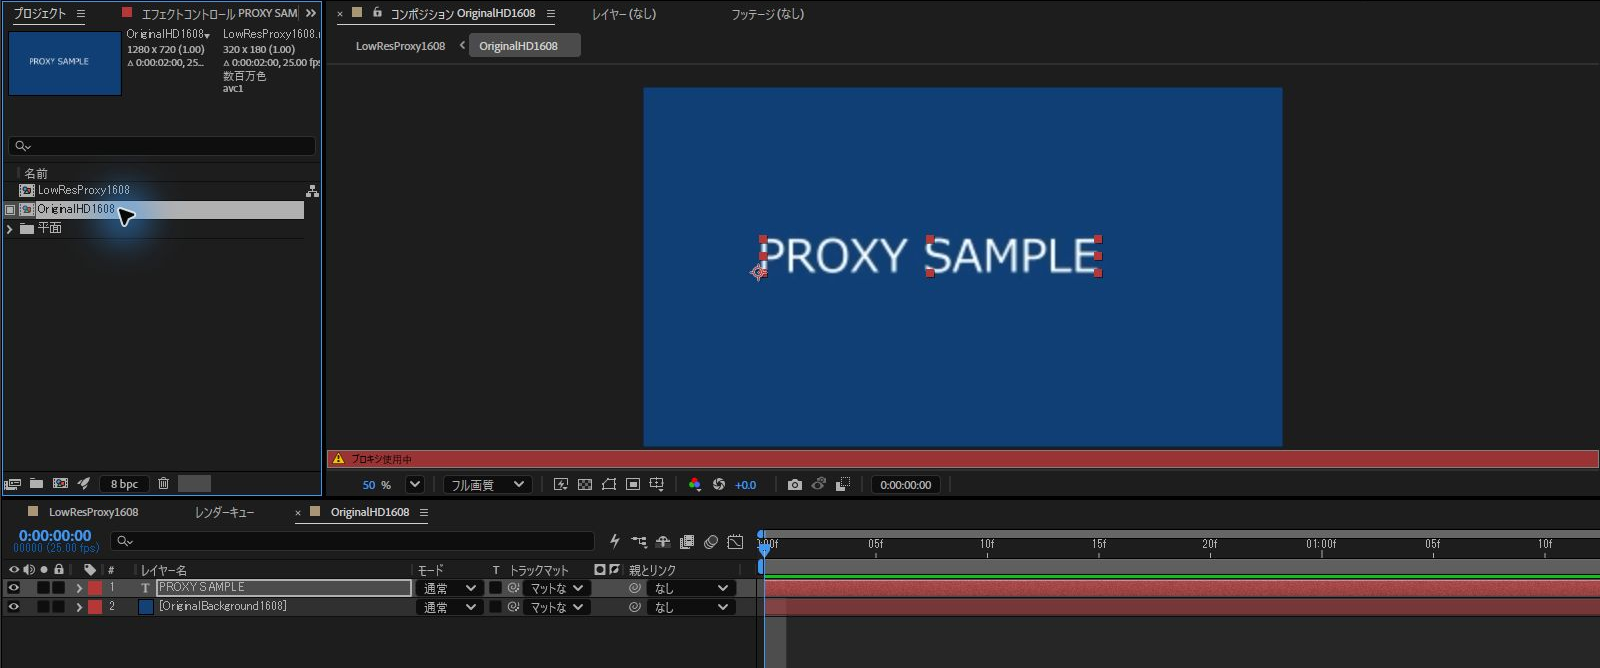Expand the PROXY SAMPLE layer properties
The height and width of the screenshot is (668, 1600).
pyautogui.click(x=79, y=588)
